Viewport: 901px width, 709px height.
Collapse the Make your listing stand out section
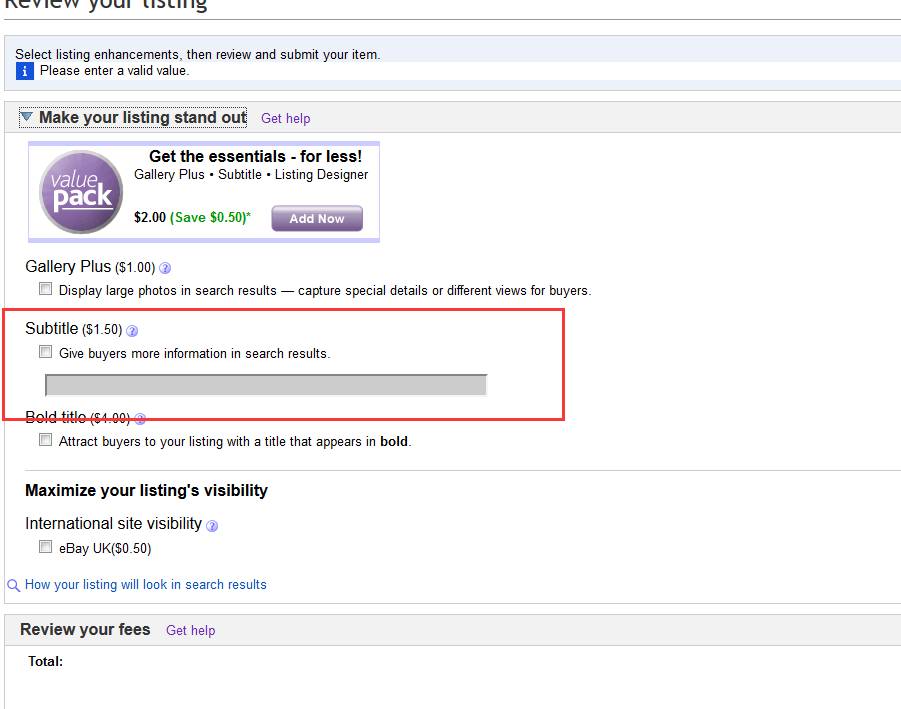coord(26,117)
